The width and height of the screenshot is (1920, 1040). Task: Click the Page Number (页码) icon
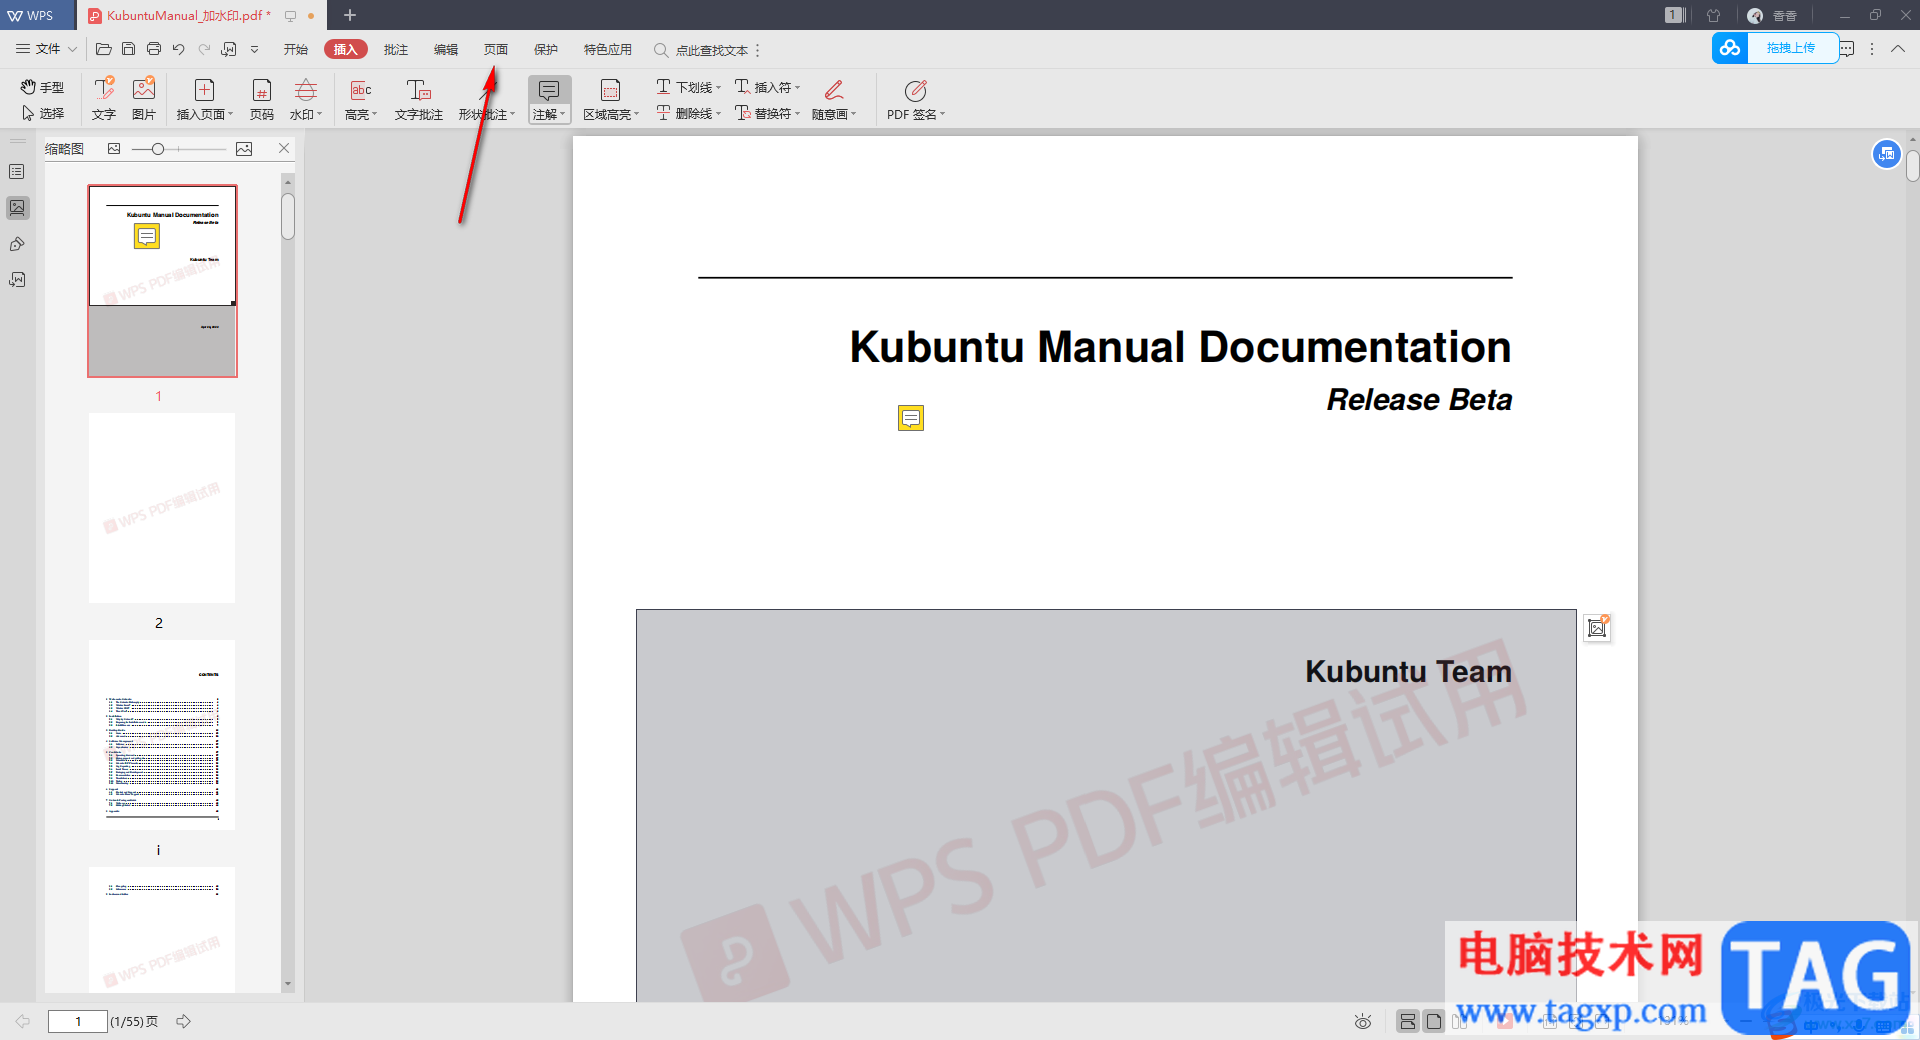pyautogui.click(x=262, y=99)
